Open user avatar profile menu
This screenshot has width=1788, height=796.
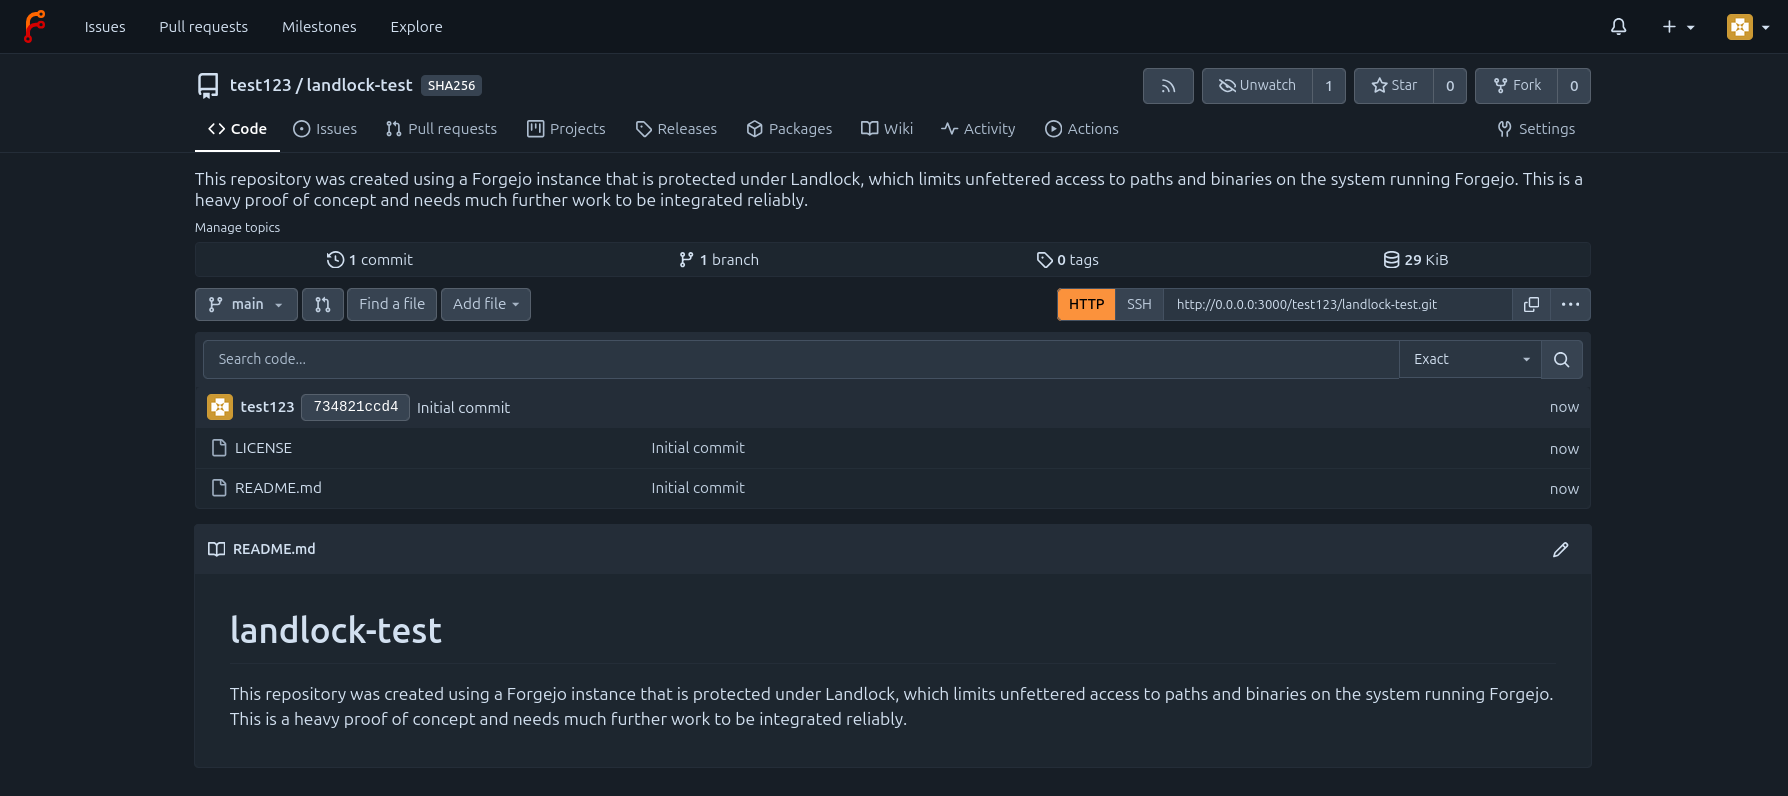click(1748, 27)
